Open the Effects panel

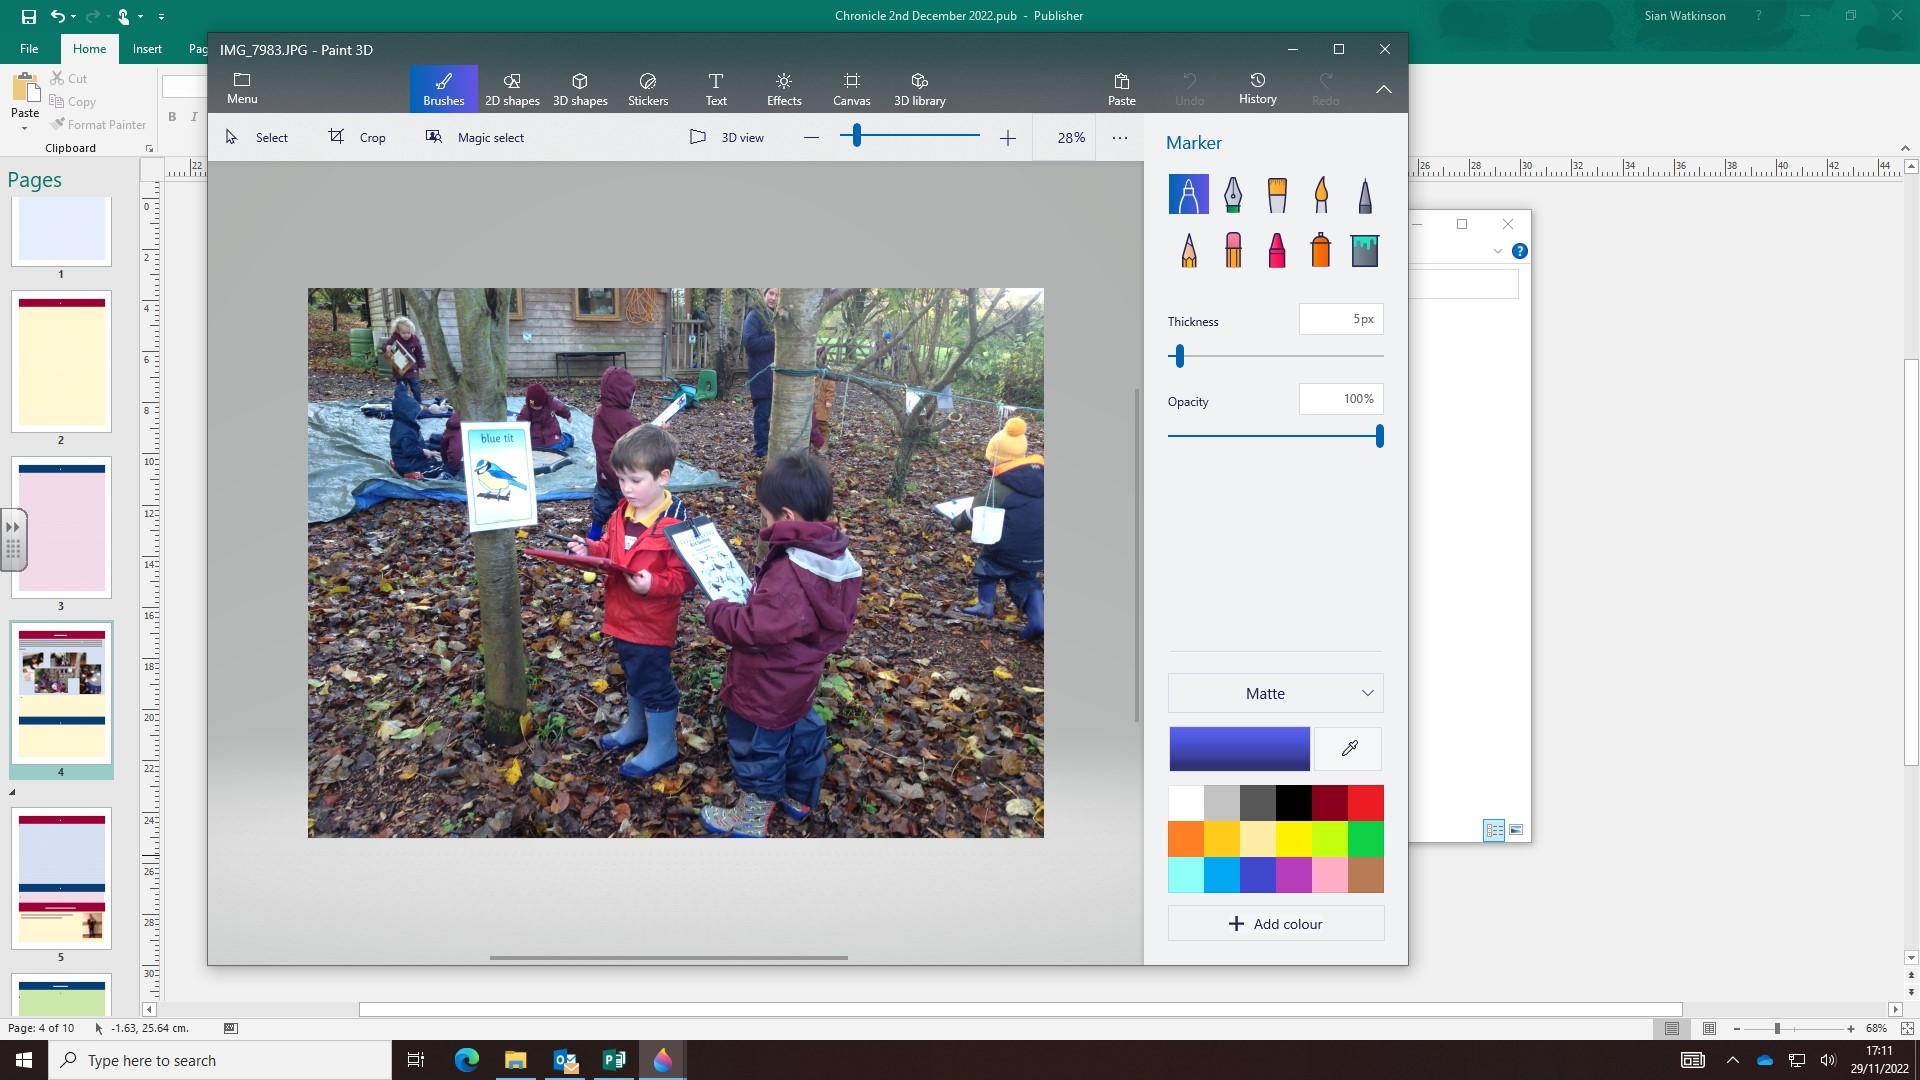(x=783, y=88)
